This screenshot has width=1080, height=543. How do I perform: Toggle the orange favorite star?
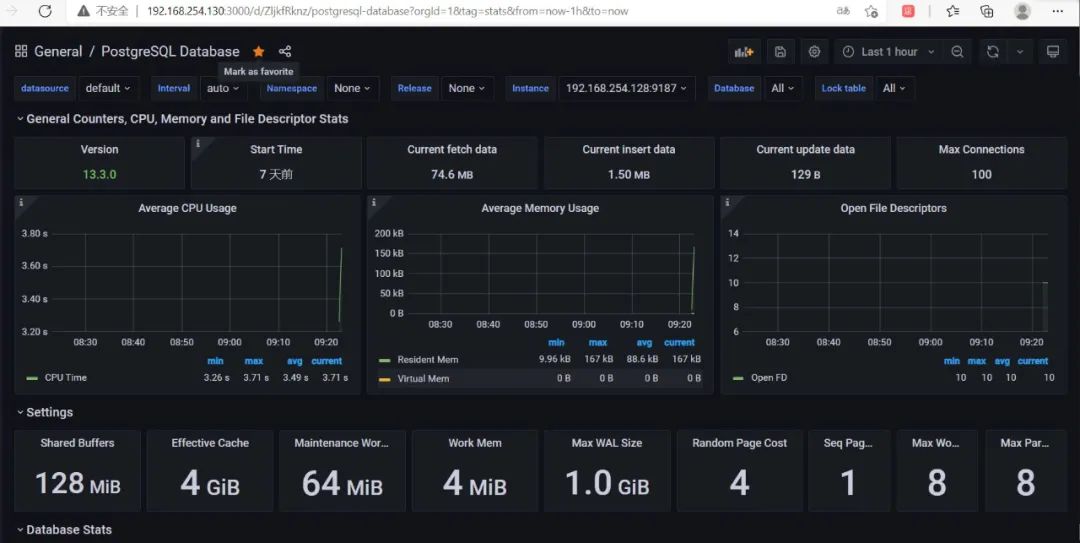(x=258, y=52)
